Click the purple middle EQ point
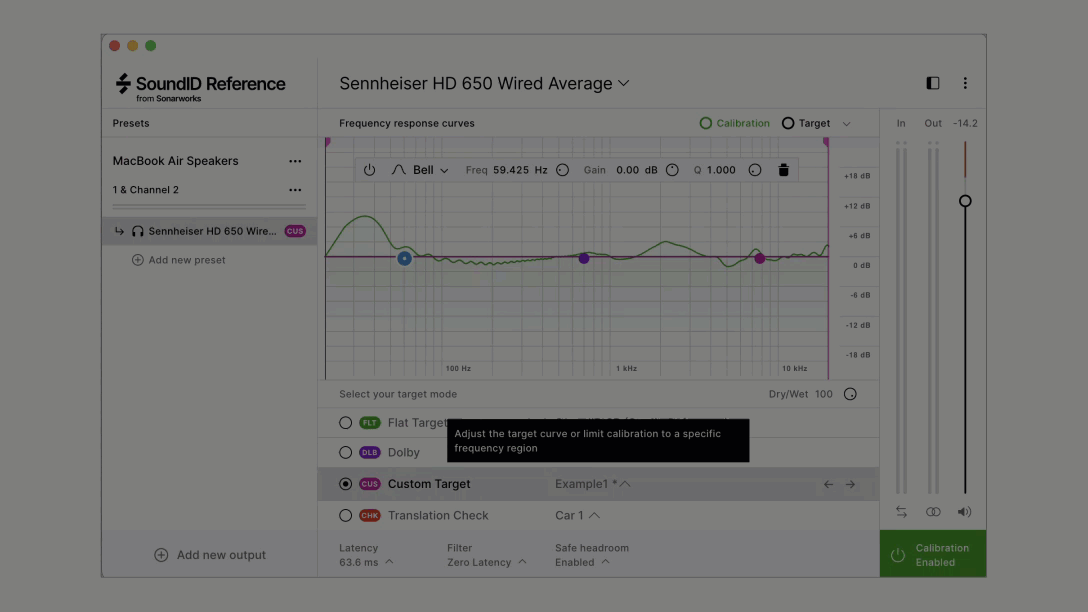 [584, 258]
